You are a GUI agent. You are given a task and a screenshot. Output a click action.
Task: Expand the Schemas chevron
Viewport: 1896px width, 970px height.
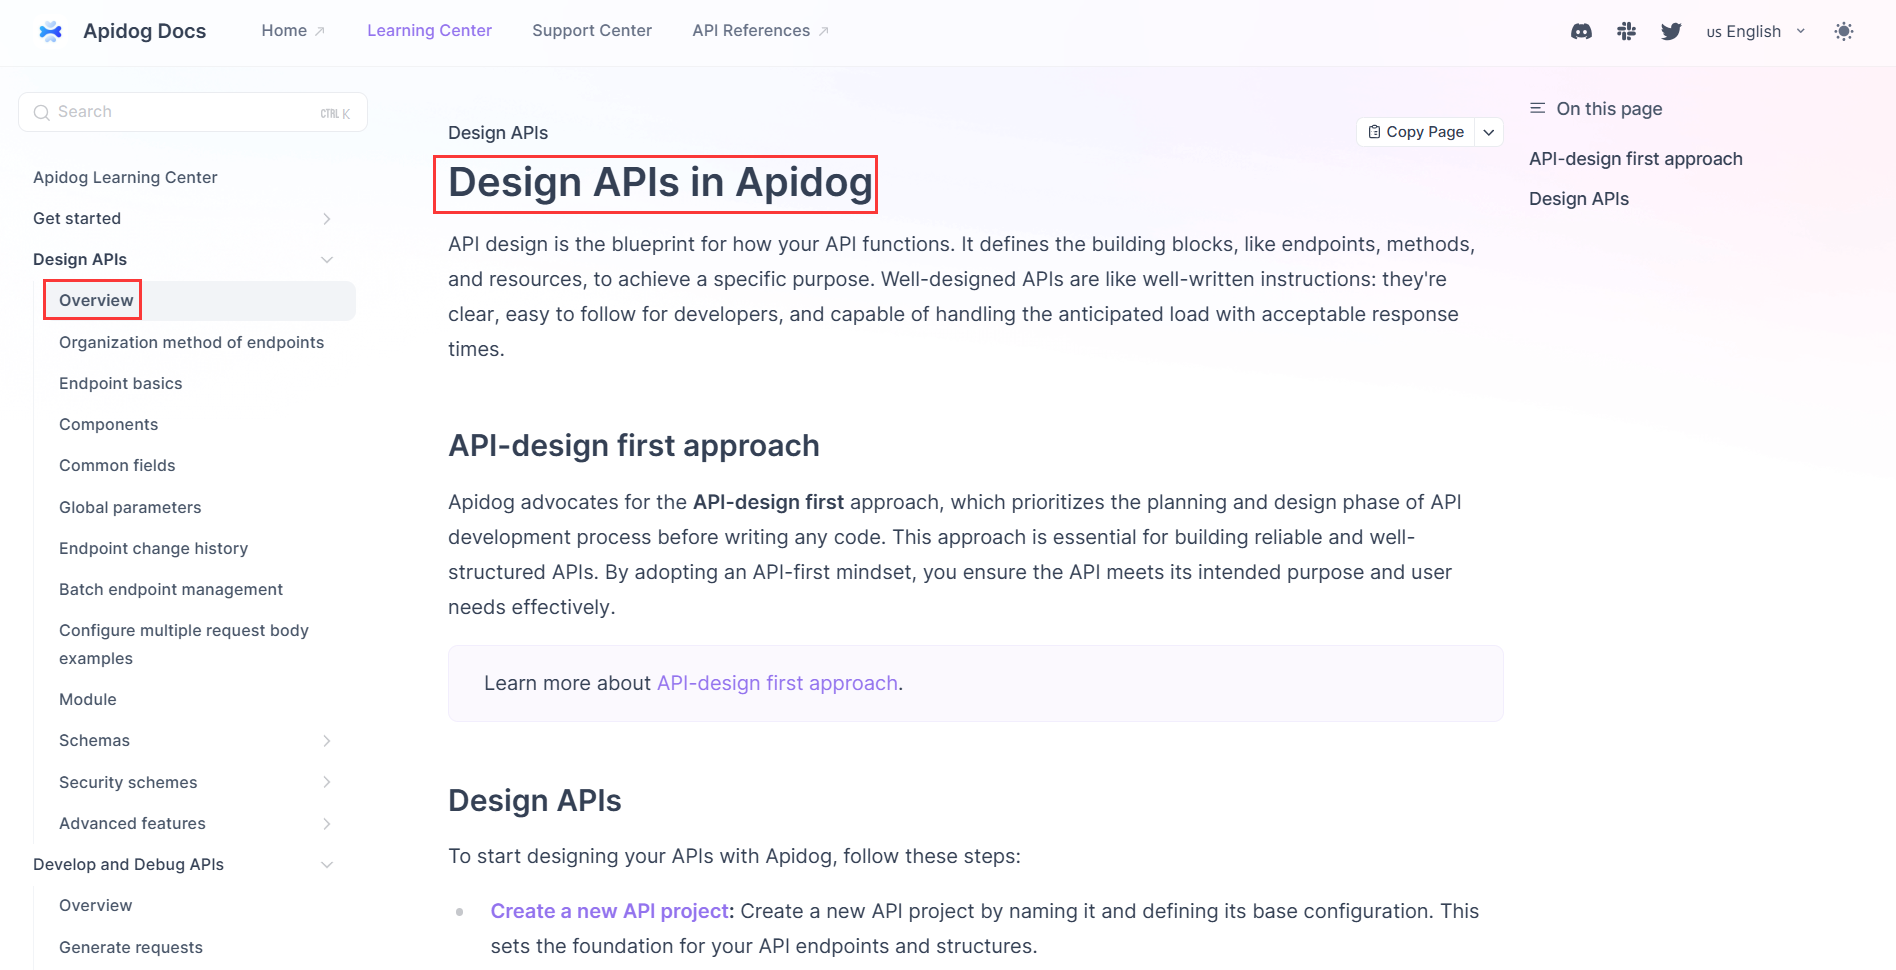[327, 741]
